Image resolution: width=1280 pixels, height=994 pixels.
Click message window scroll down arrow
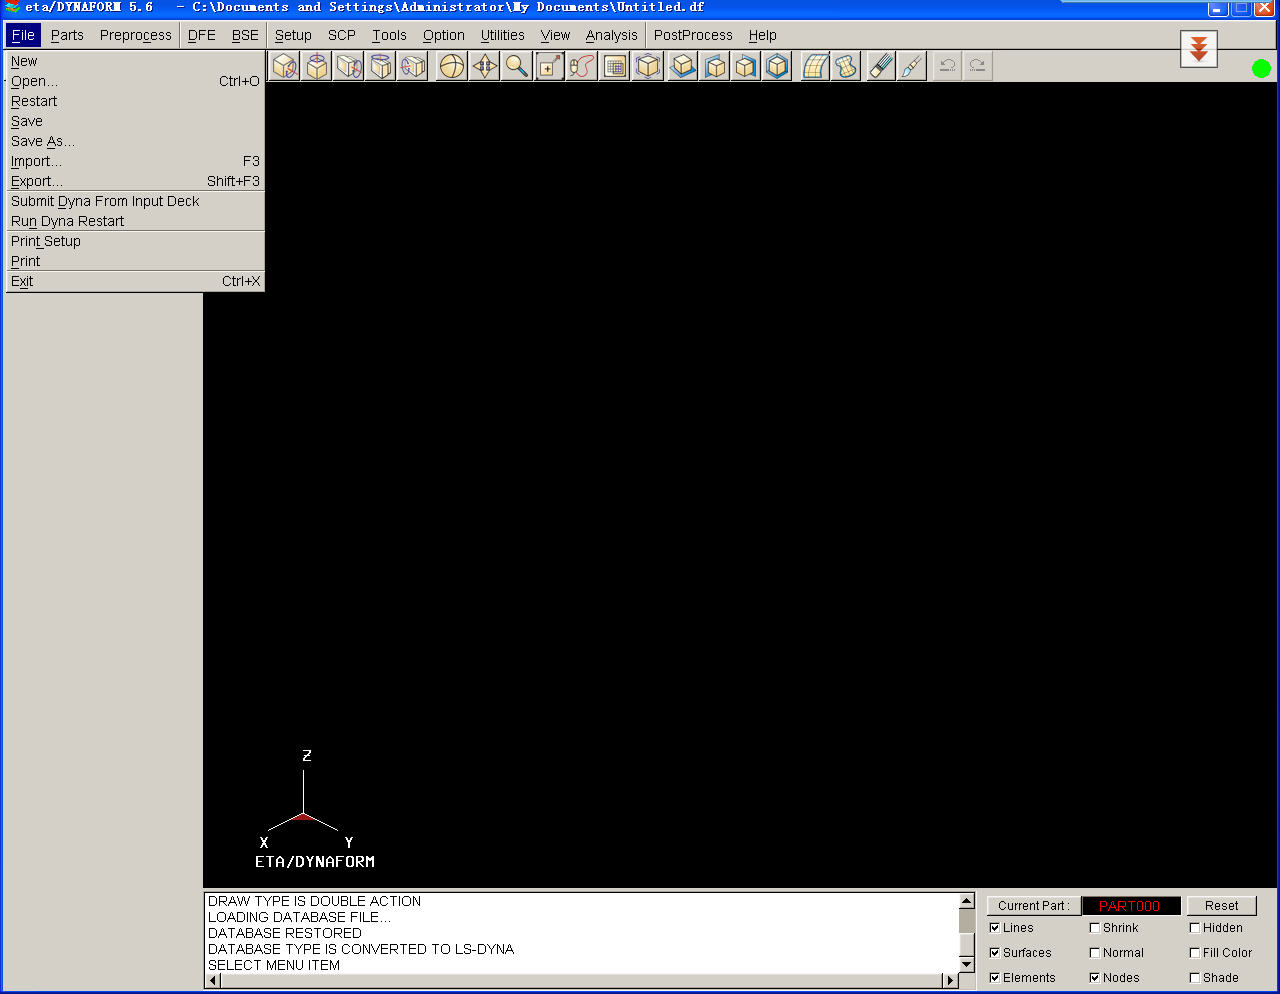(967, 964)
